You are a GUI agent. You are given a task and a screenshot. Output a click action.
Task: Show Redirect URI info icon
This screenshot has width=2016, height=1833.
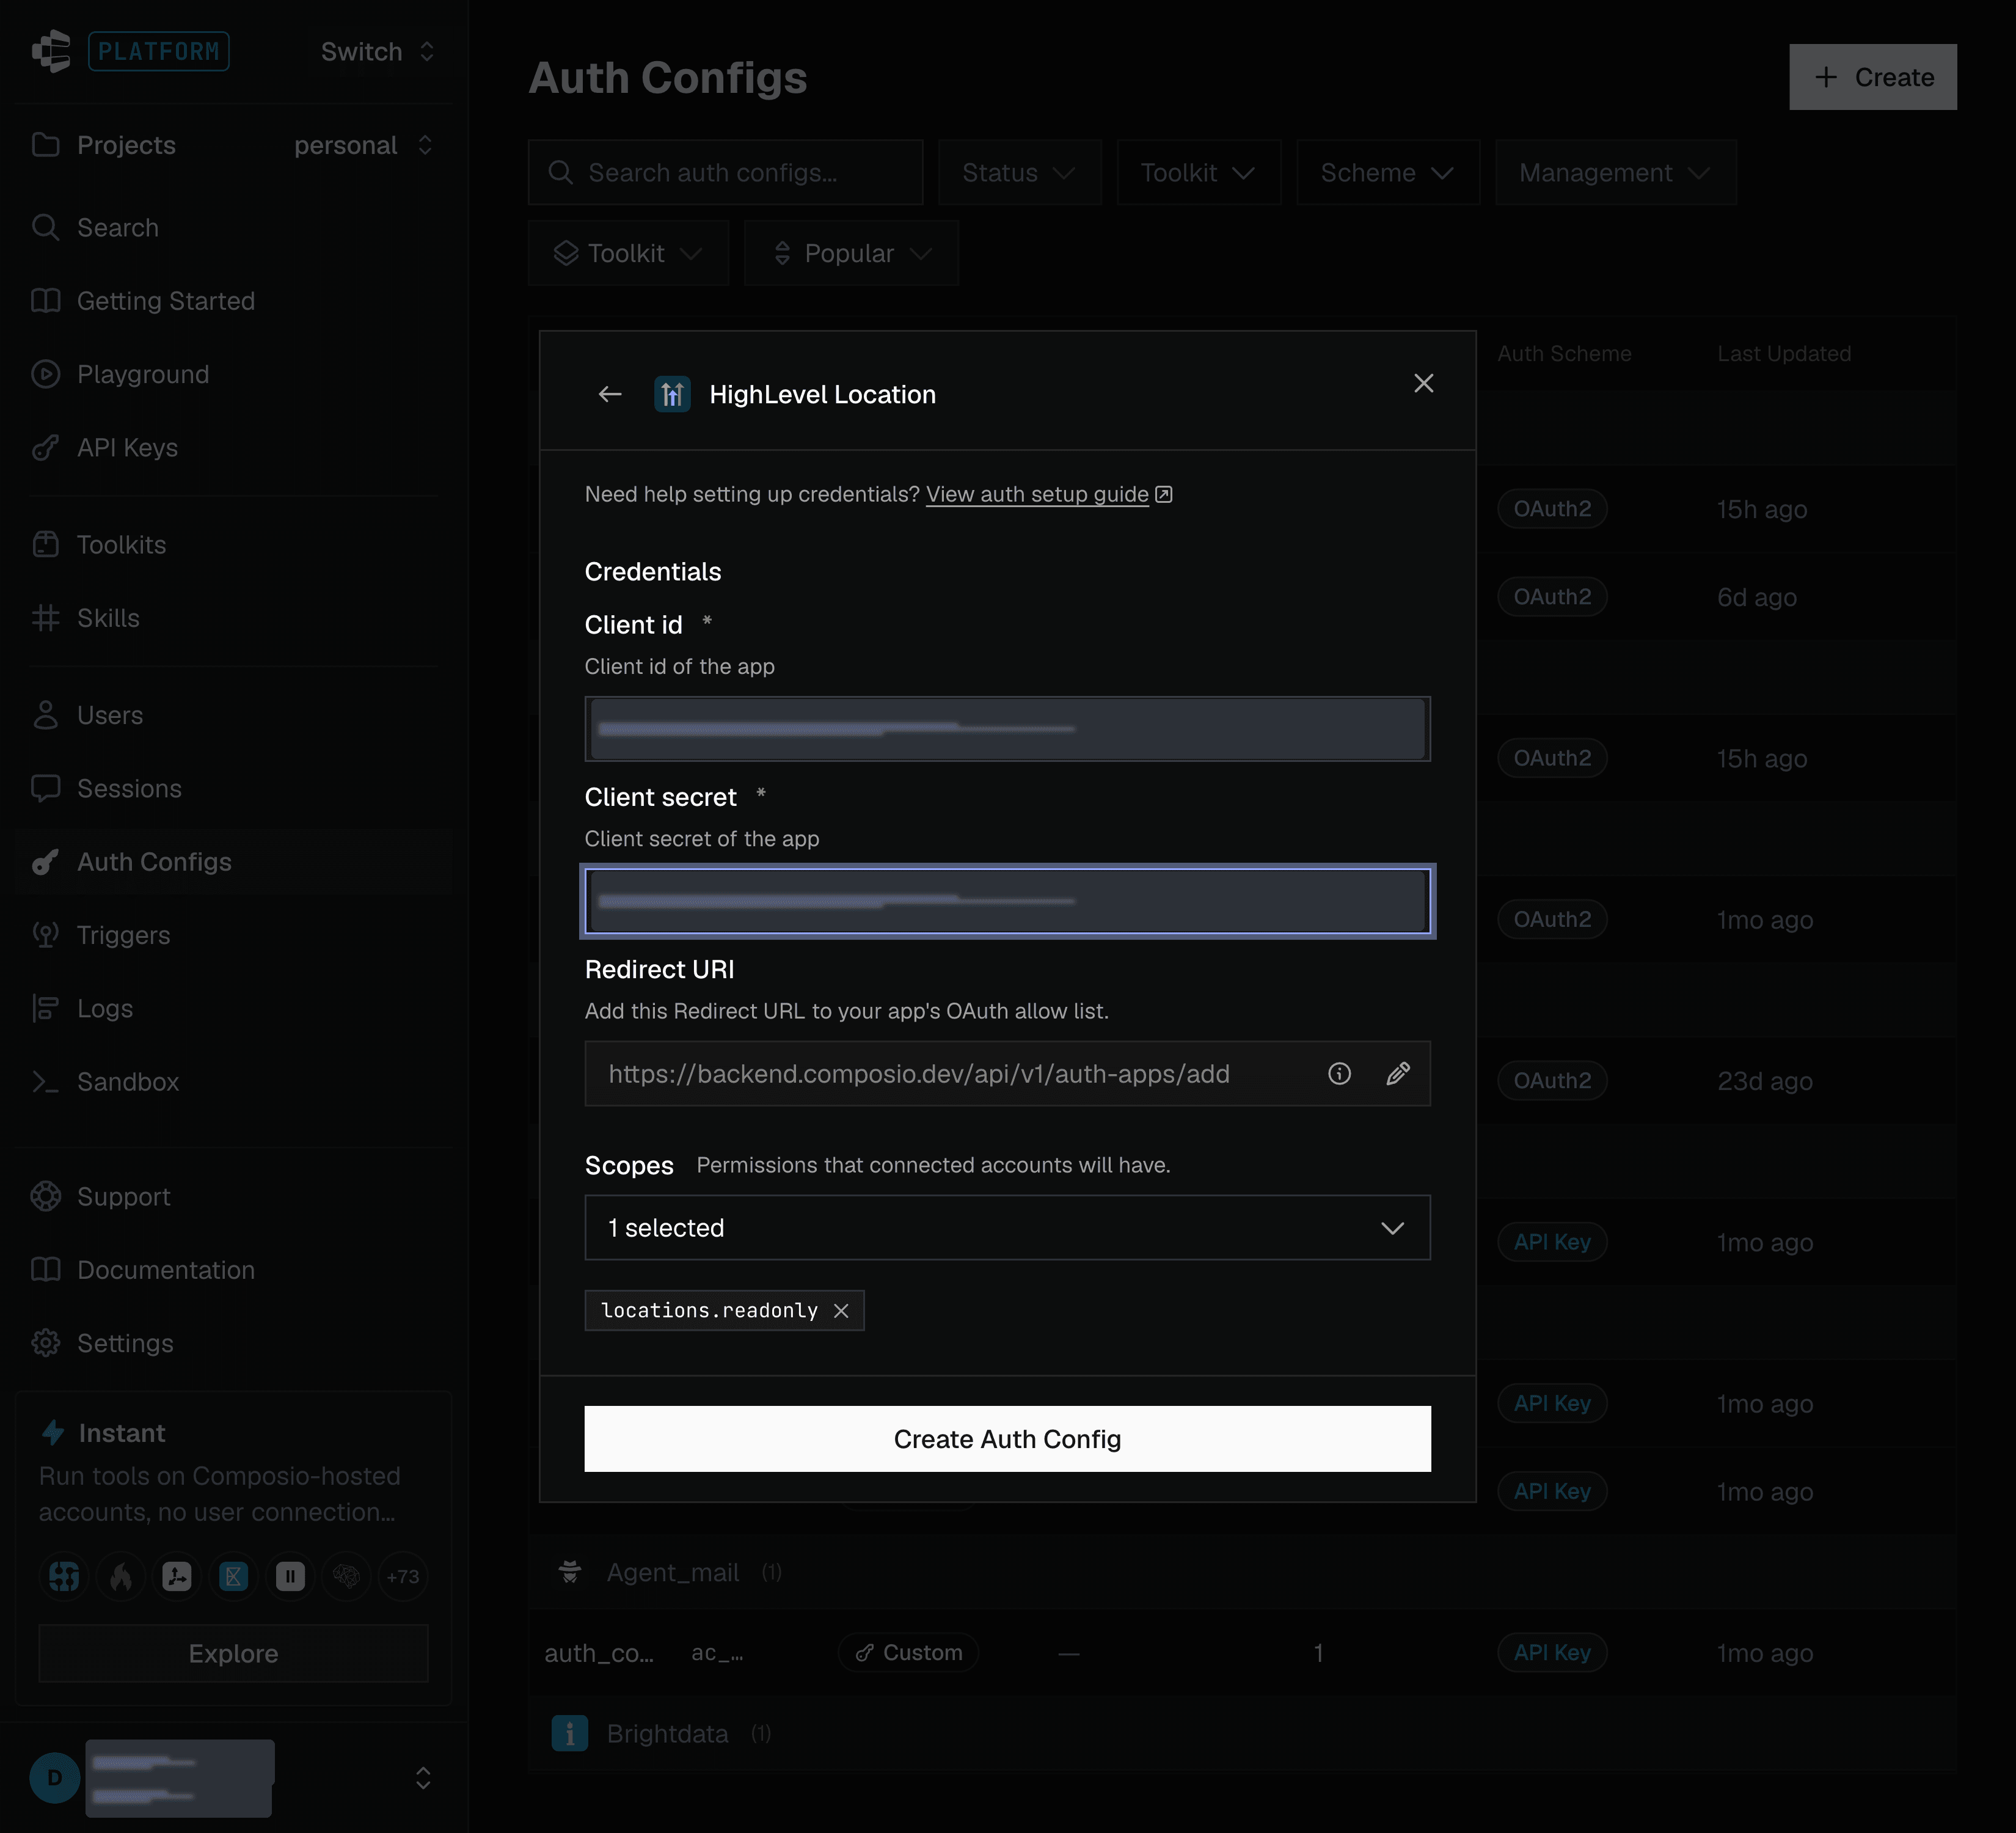coord(1339,1073)
